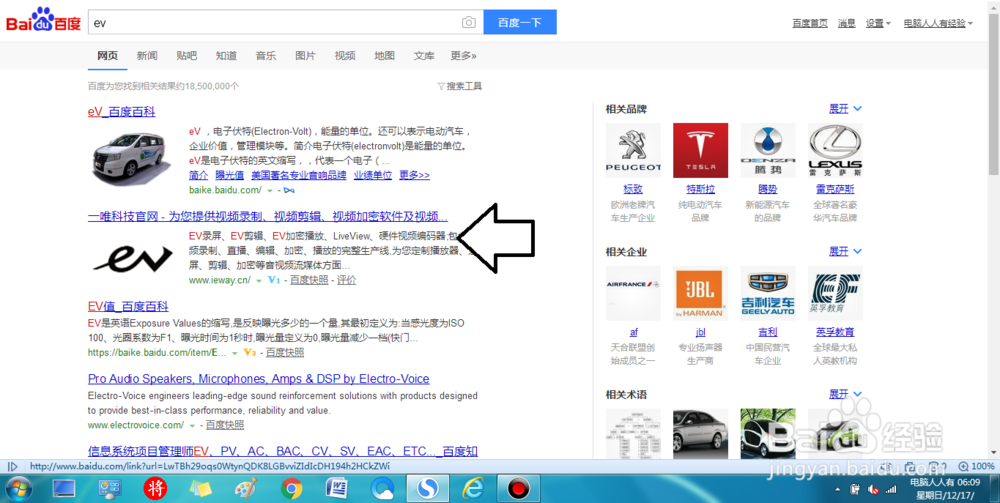The image size is (1000, 503).
Task: Expand arrow next to www.ieway.cn
Action: click(259, 281)
